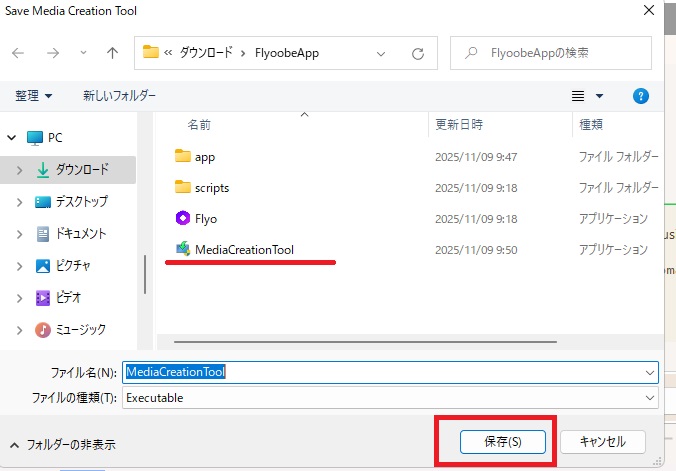Open the view layout options button
This screenshot has height=471, width=676.
click(x=587, y=96)
